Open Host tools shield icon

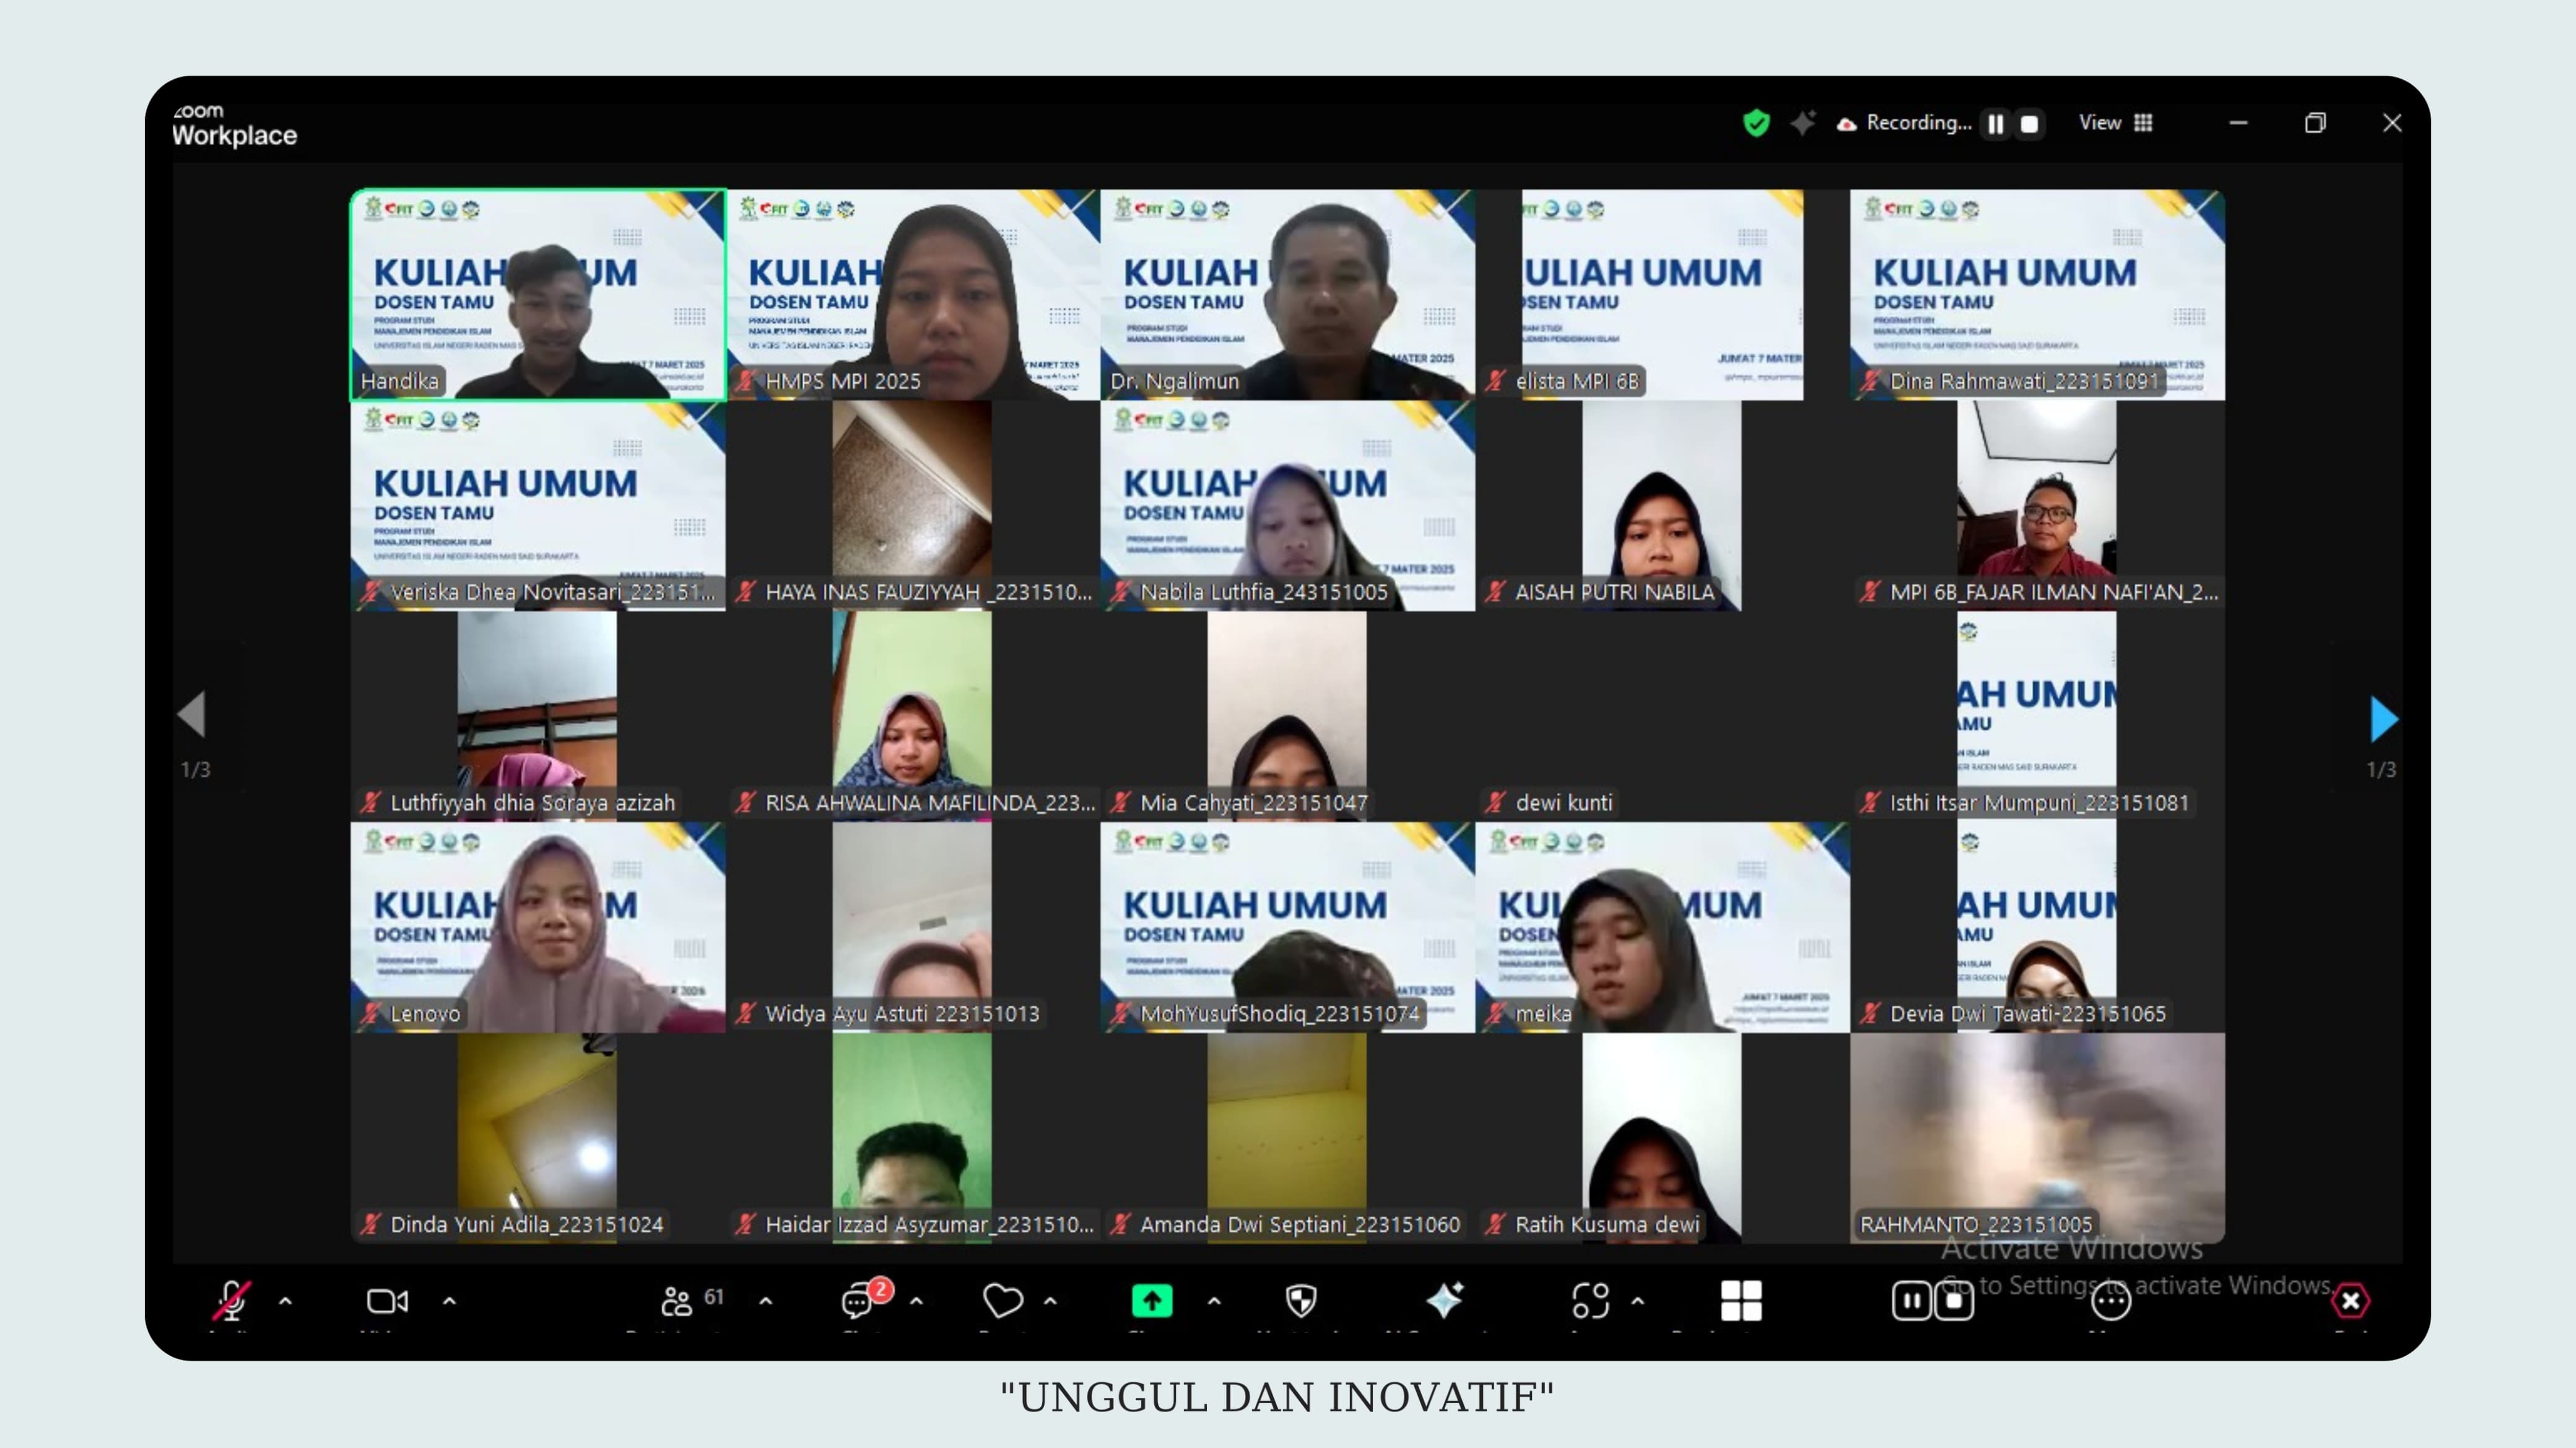1300,1301
